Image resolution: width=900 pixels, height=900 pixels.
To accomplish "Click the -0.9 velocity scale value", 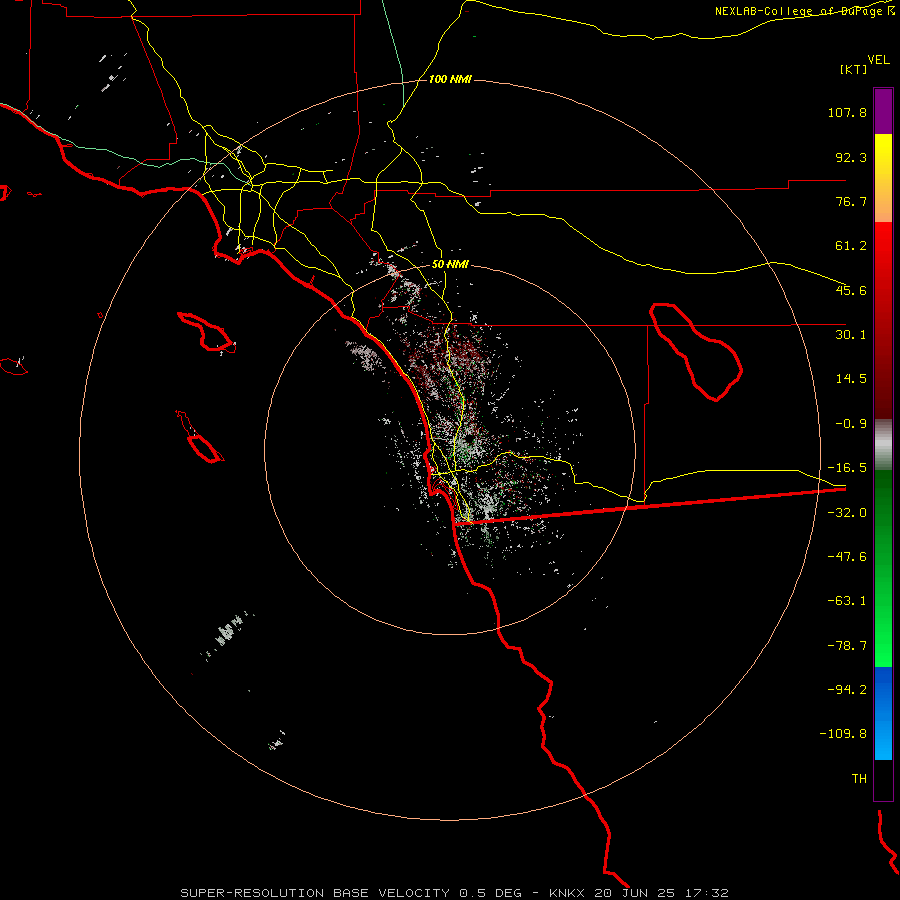I will pyautogui.click(x=851, y=424).
